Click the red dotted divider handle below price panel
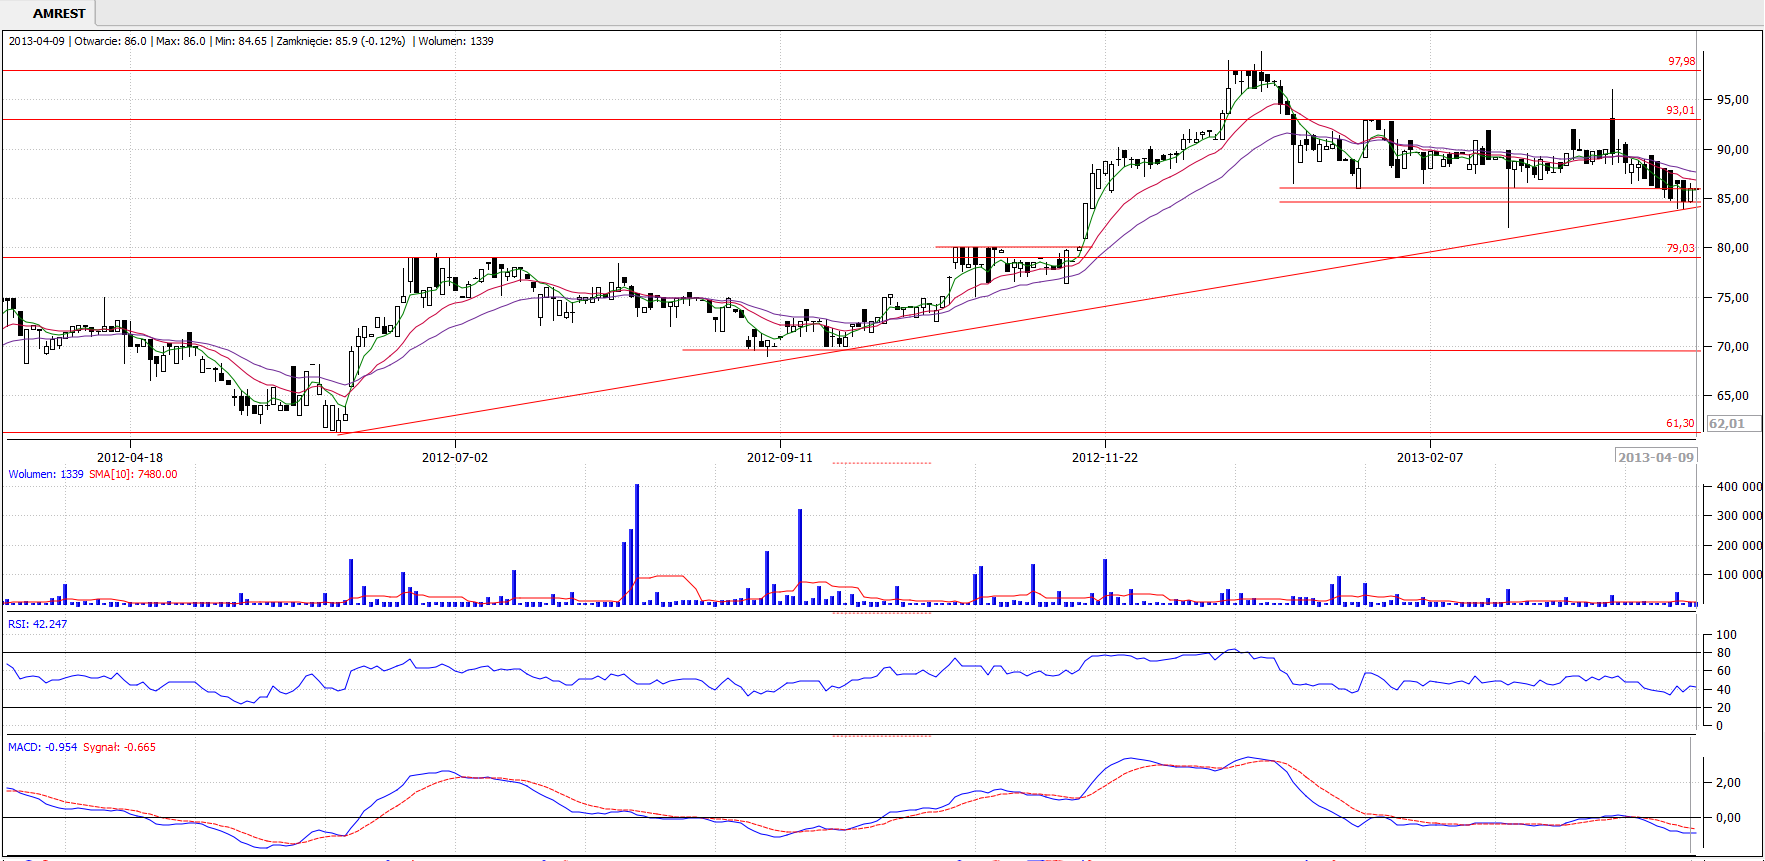Viewport: 1765px width, 861px height. click(881, 463)
